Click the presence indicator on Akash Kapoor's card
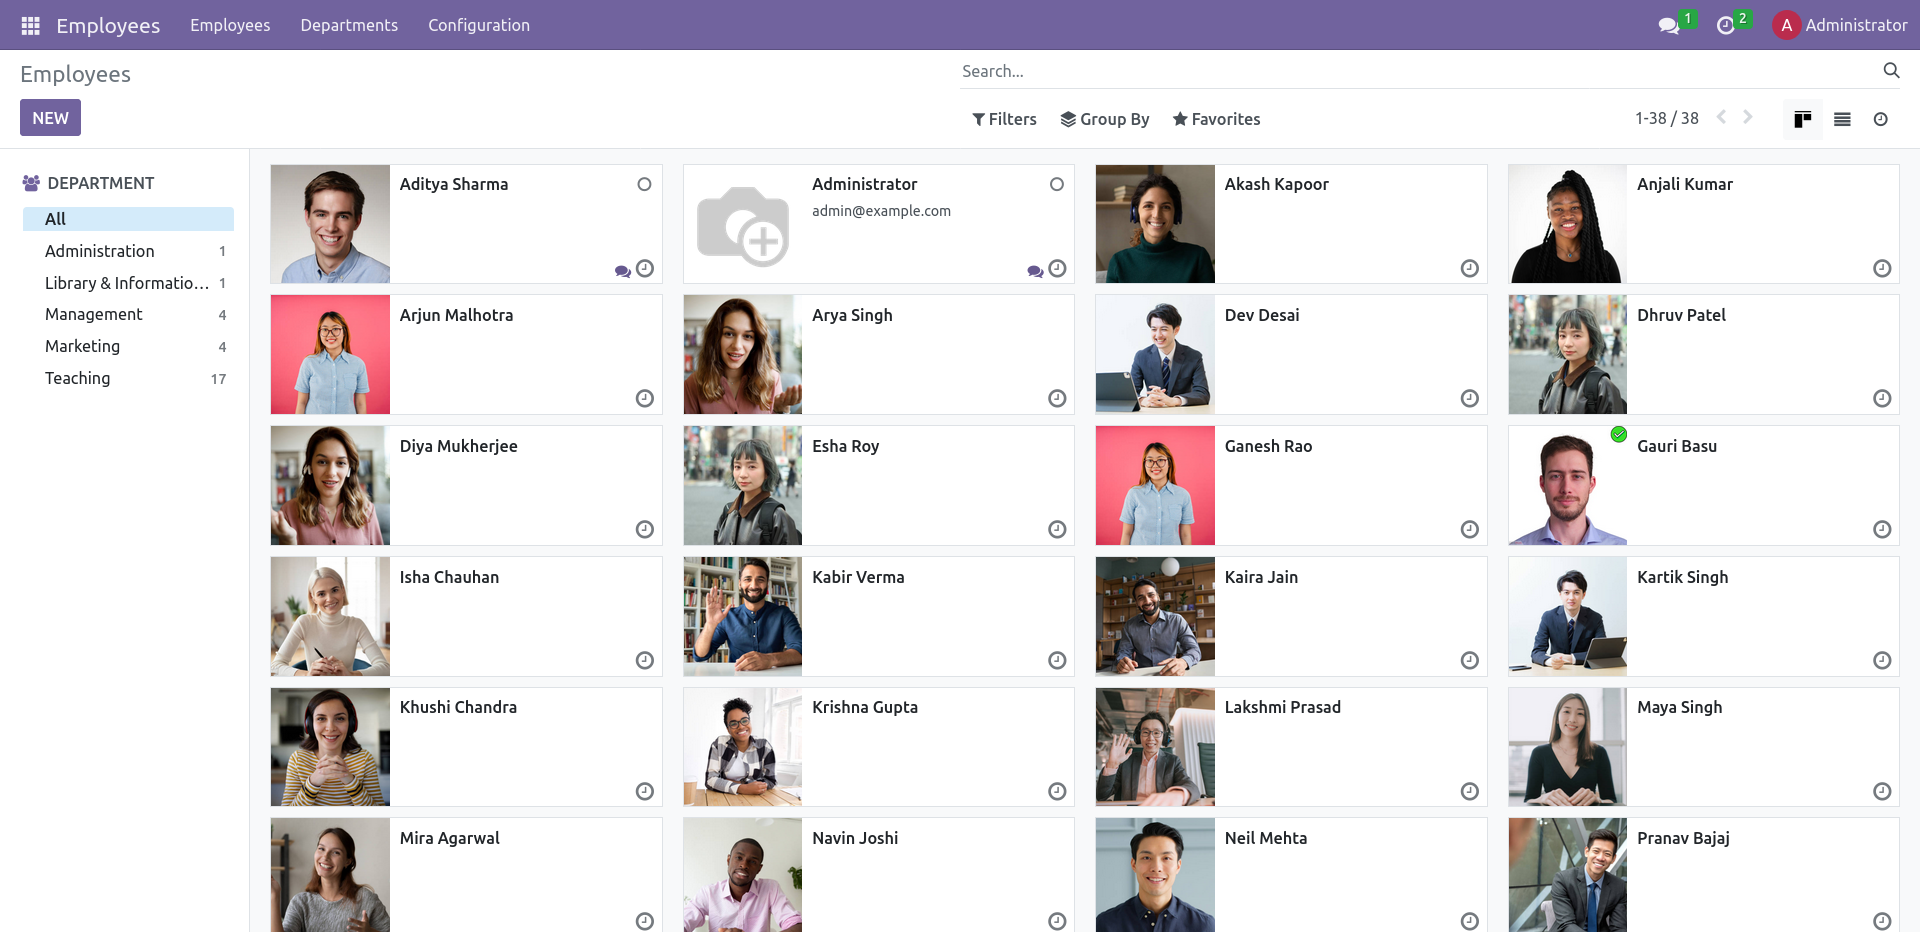 [x=1468, y=268]
